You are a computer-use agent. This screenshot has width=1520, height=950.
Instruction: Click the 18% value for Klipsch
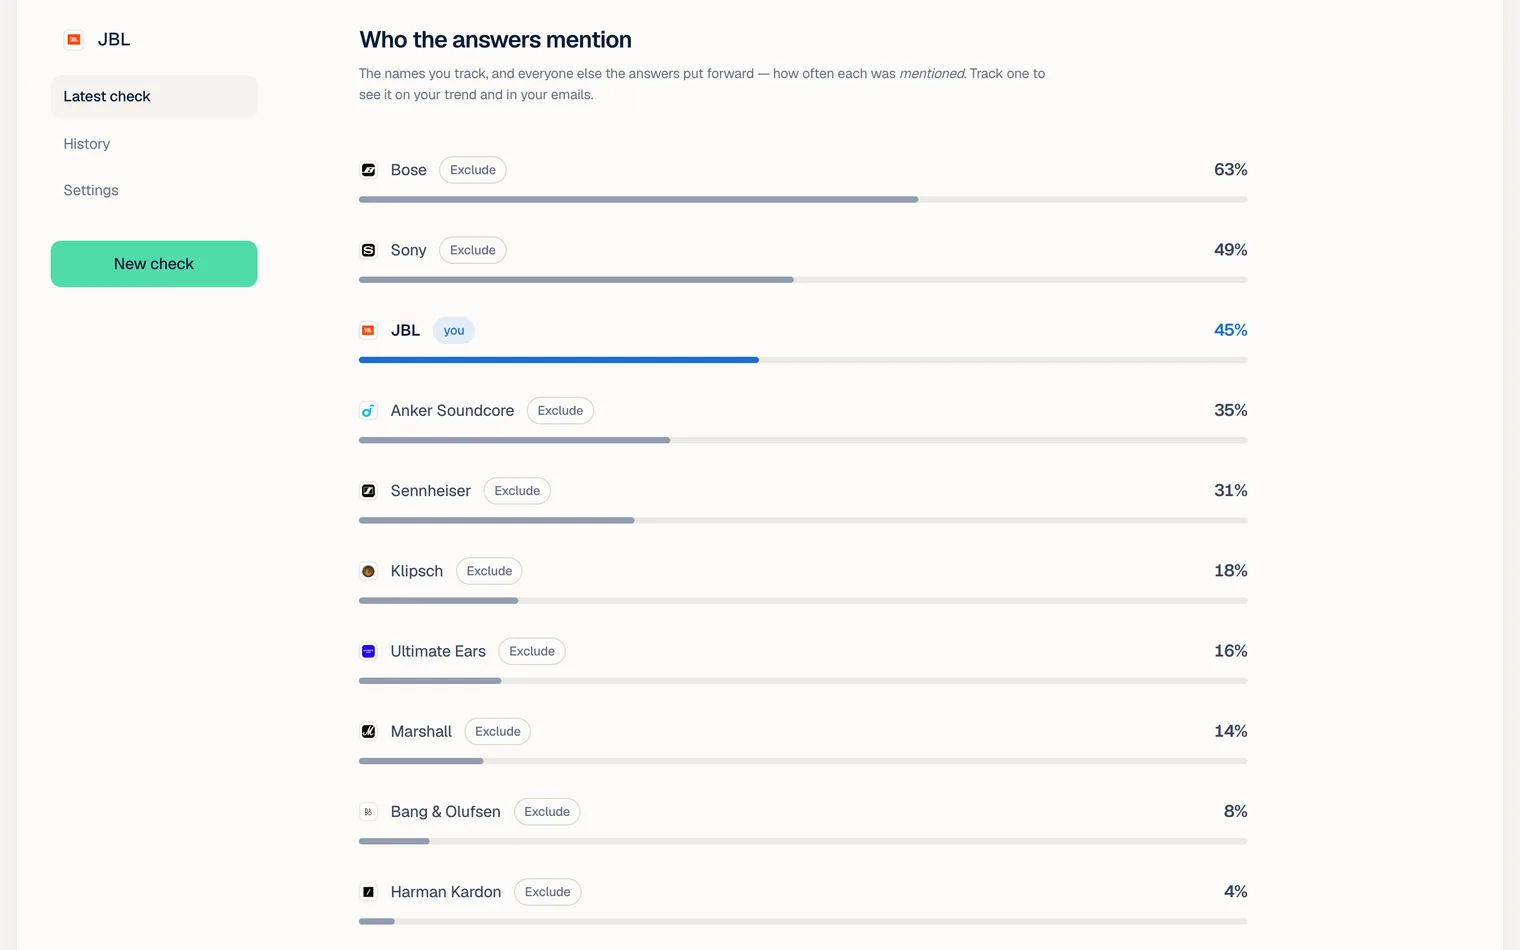1231,571
